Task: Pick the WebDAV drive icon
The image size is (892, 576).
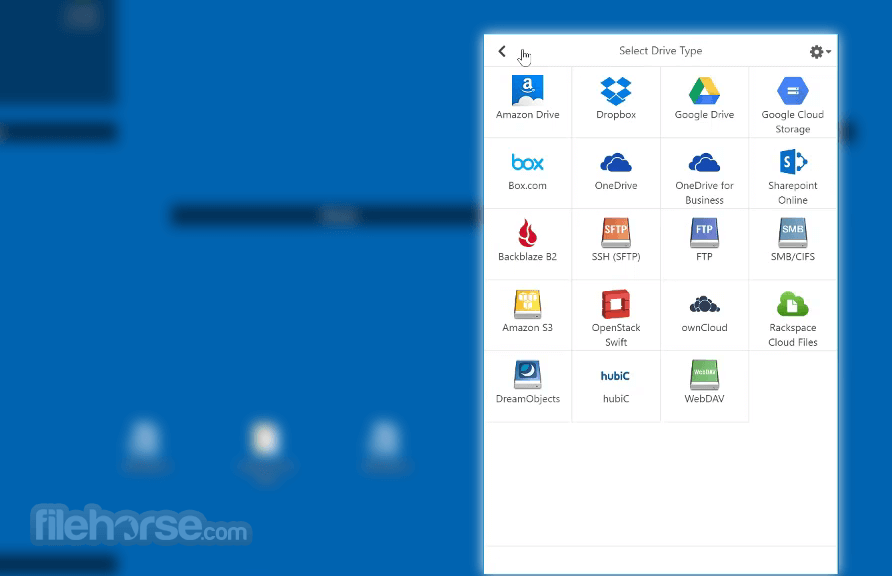Action: pyautogui.click(x=704, y=375)
